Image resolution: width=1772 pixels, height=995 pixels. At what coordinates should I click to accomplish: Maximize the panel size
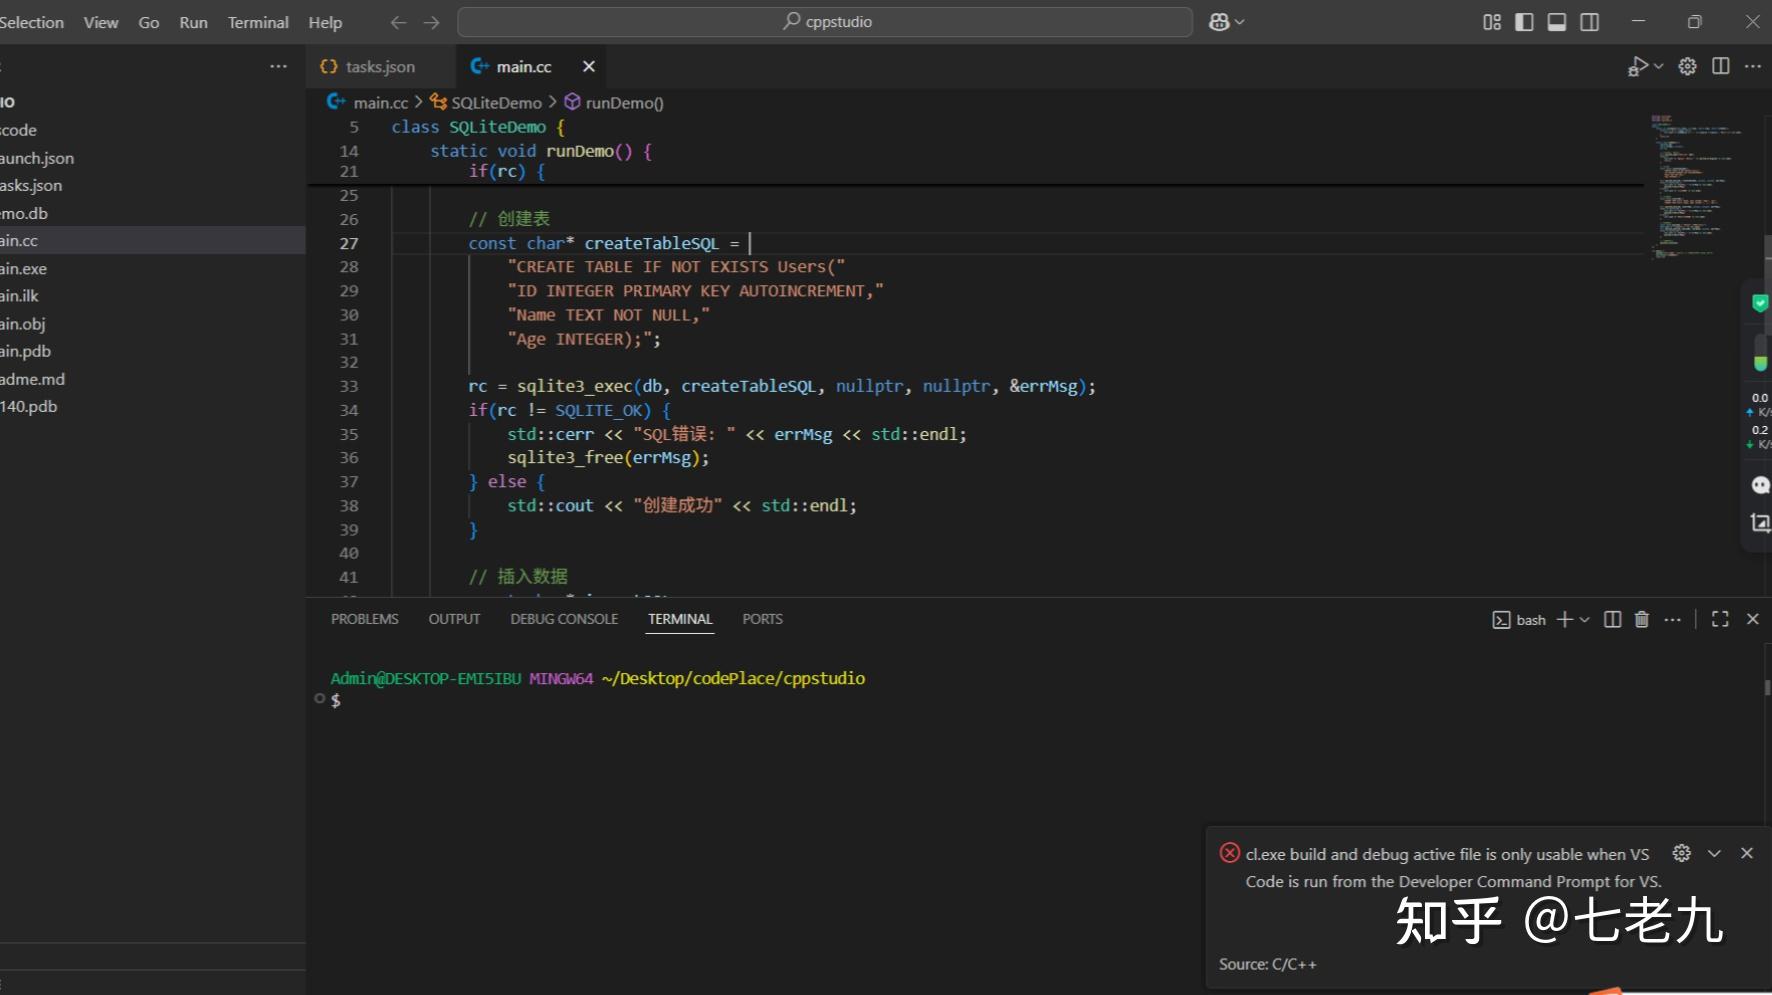1720,620
